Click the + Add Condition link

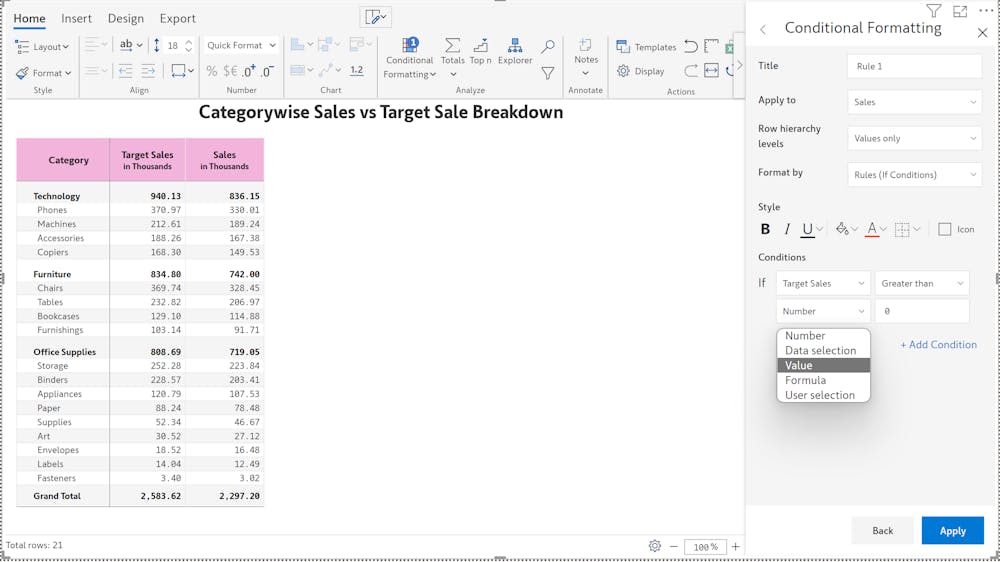[x=938, y=344]
